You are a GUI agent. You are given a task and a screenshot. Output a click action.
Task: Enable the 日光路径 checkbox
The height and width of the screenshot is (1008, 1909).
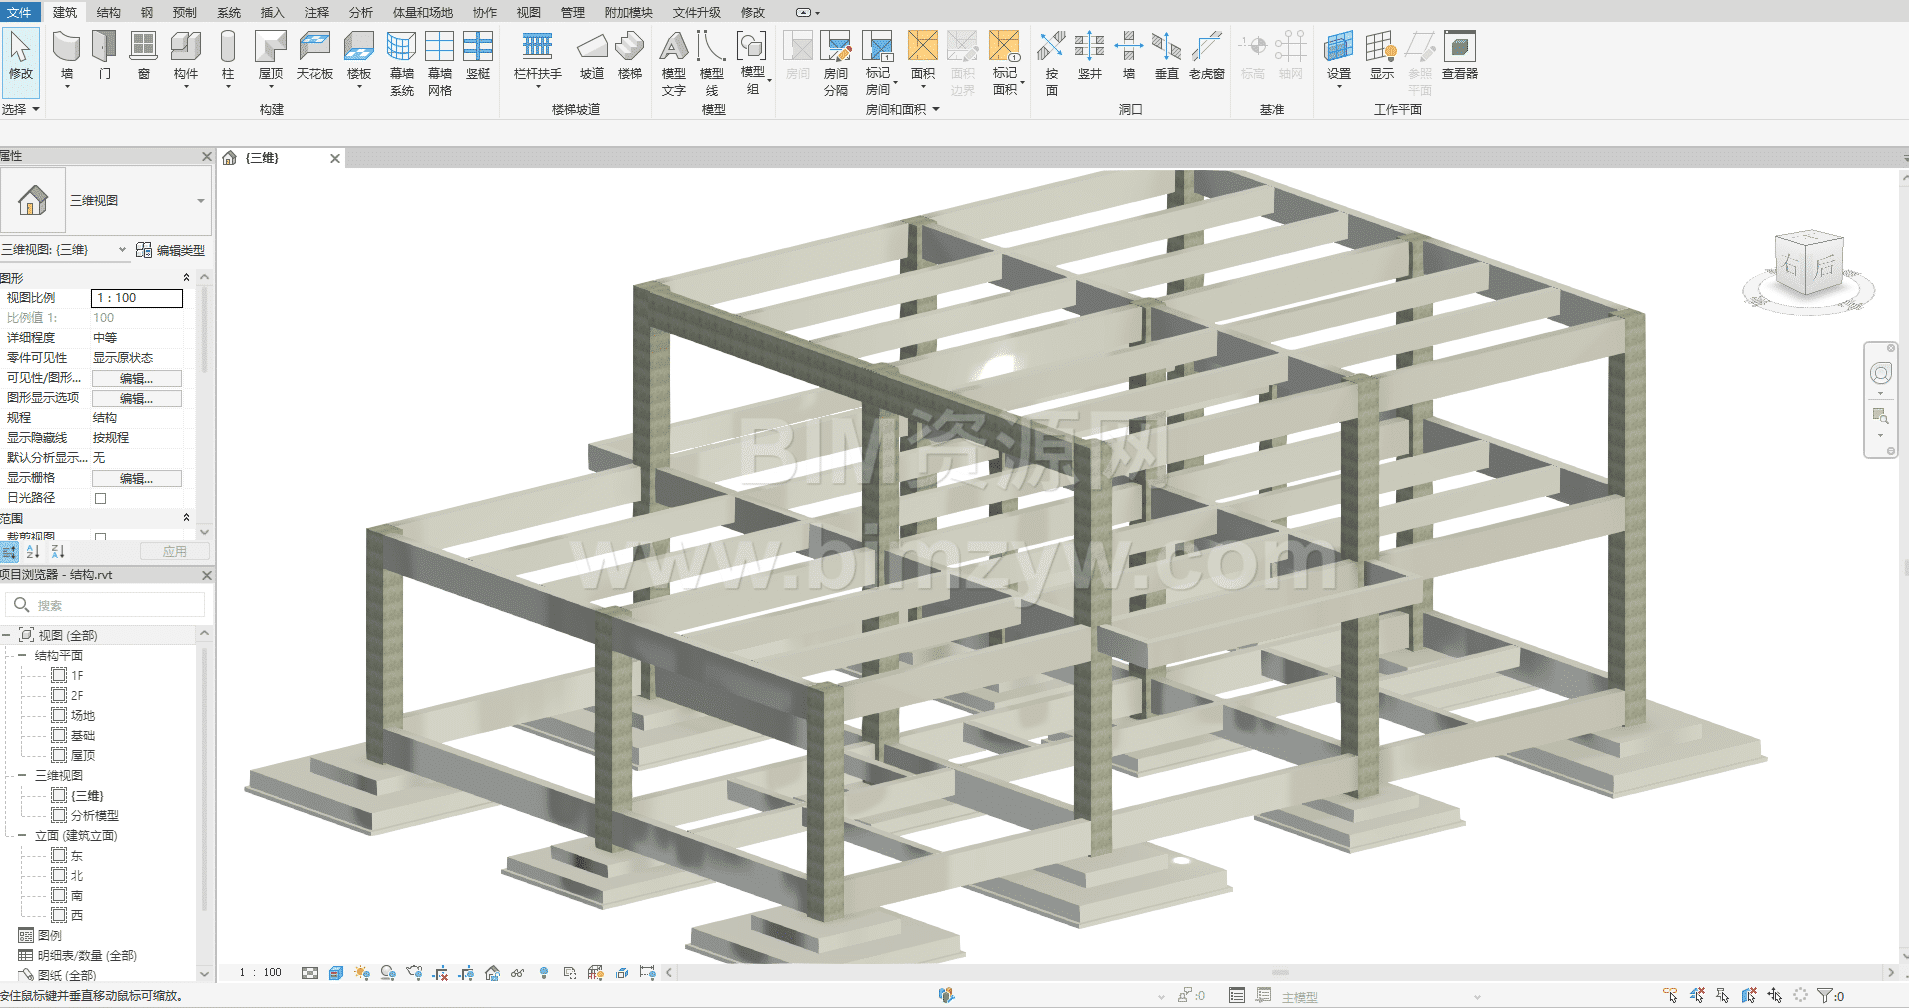tap(100, 498)
